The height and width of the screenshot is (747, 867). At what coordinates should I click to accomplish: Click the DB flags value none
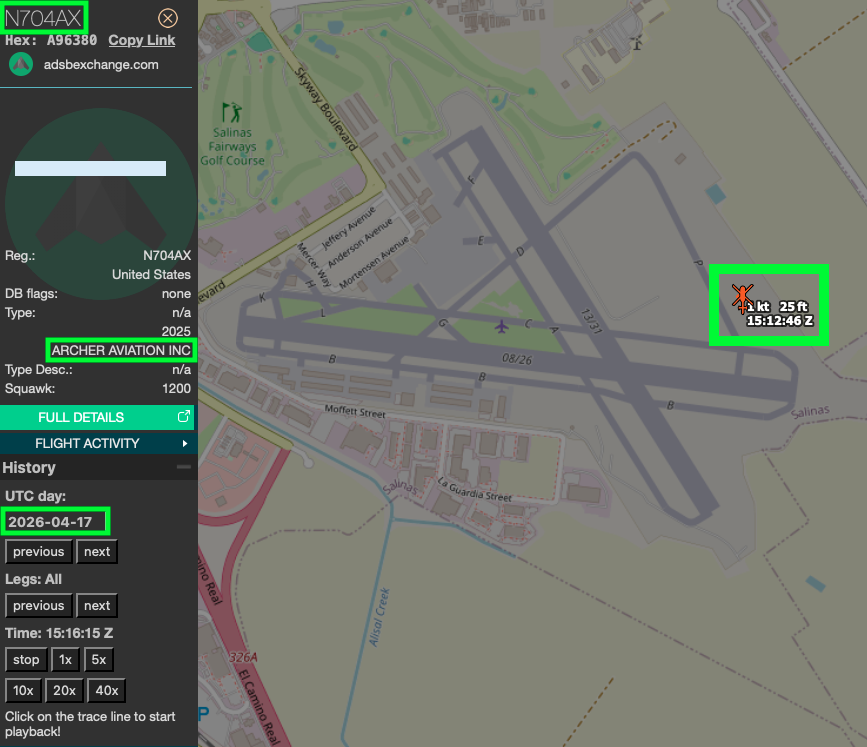point(176,294)
